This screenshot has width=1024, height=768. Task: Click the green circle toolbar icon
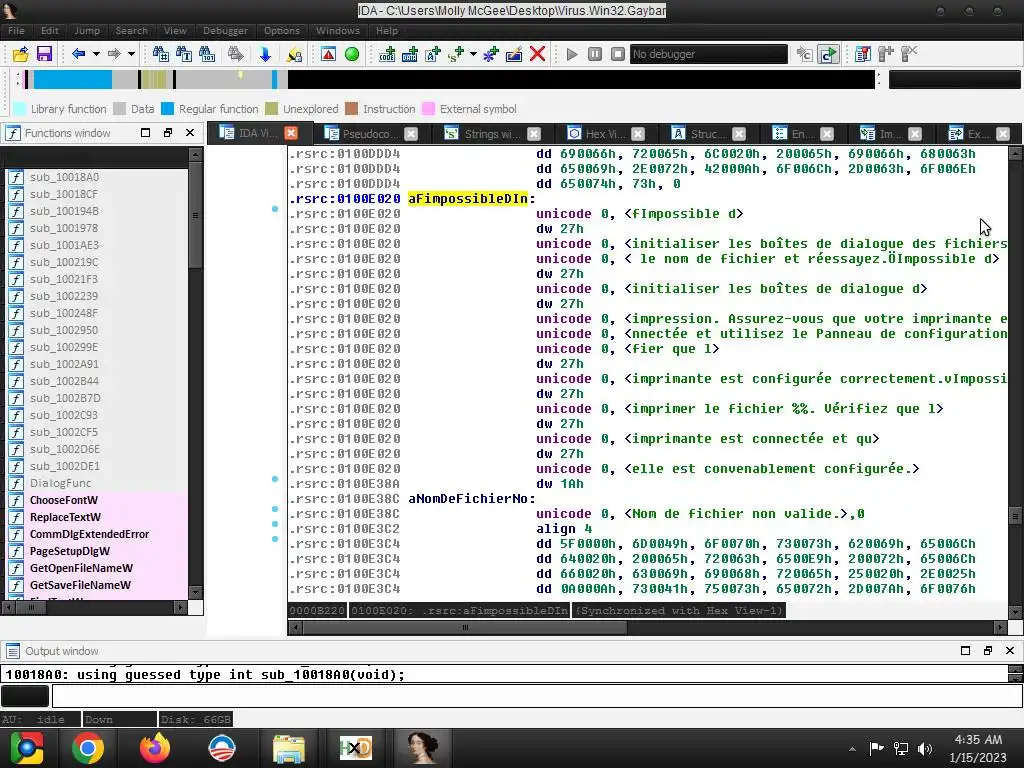(352, 54)
